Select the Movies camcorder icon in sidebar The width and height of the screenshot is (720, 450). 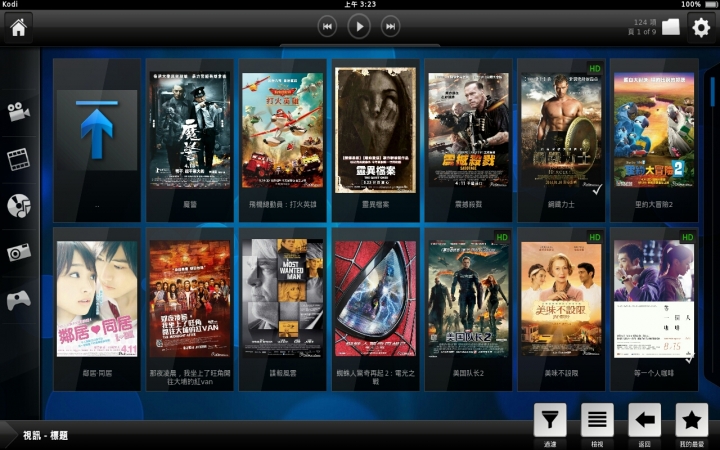(18, 112)
